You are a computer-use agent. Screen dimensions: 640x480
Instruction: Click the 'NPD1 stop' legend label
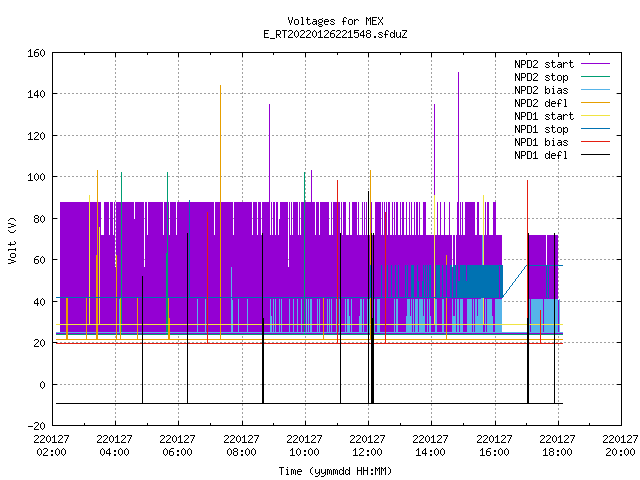click(x=541, y=129)
